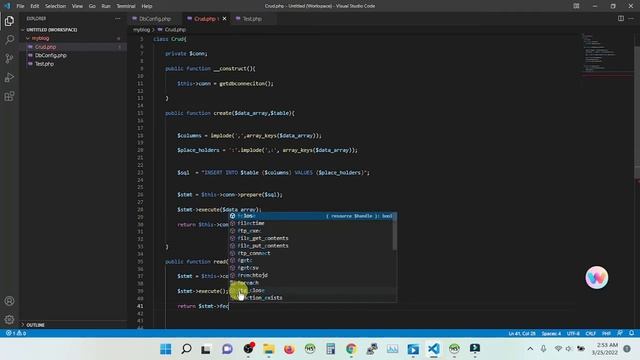Click the volume icon in system tray
The image size is (640, 360).
[569, 349]
